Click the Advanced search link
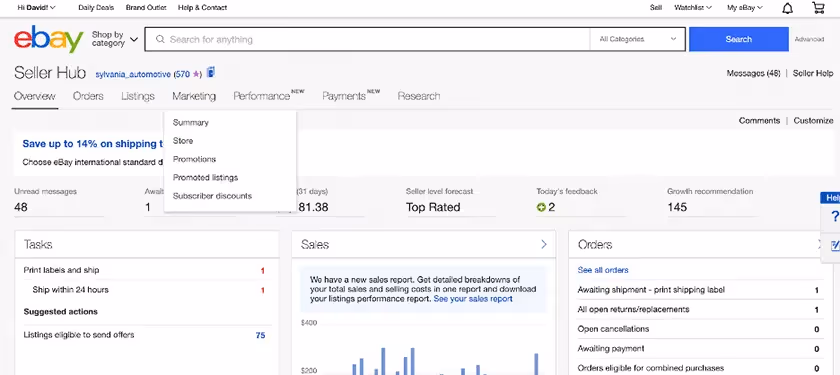 pos(809,39)
